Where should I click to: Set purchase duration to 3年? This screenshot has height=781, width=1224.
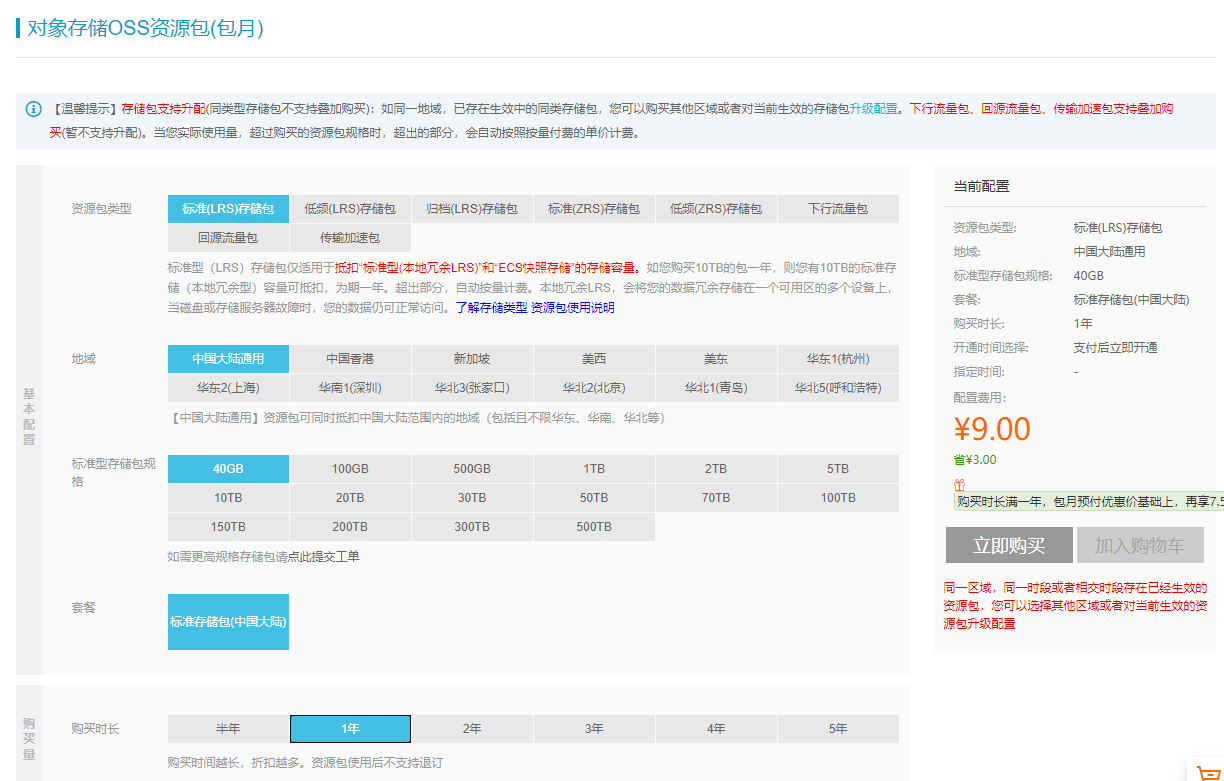pos(594,729)
